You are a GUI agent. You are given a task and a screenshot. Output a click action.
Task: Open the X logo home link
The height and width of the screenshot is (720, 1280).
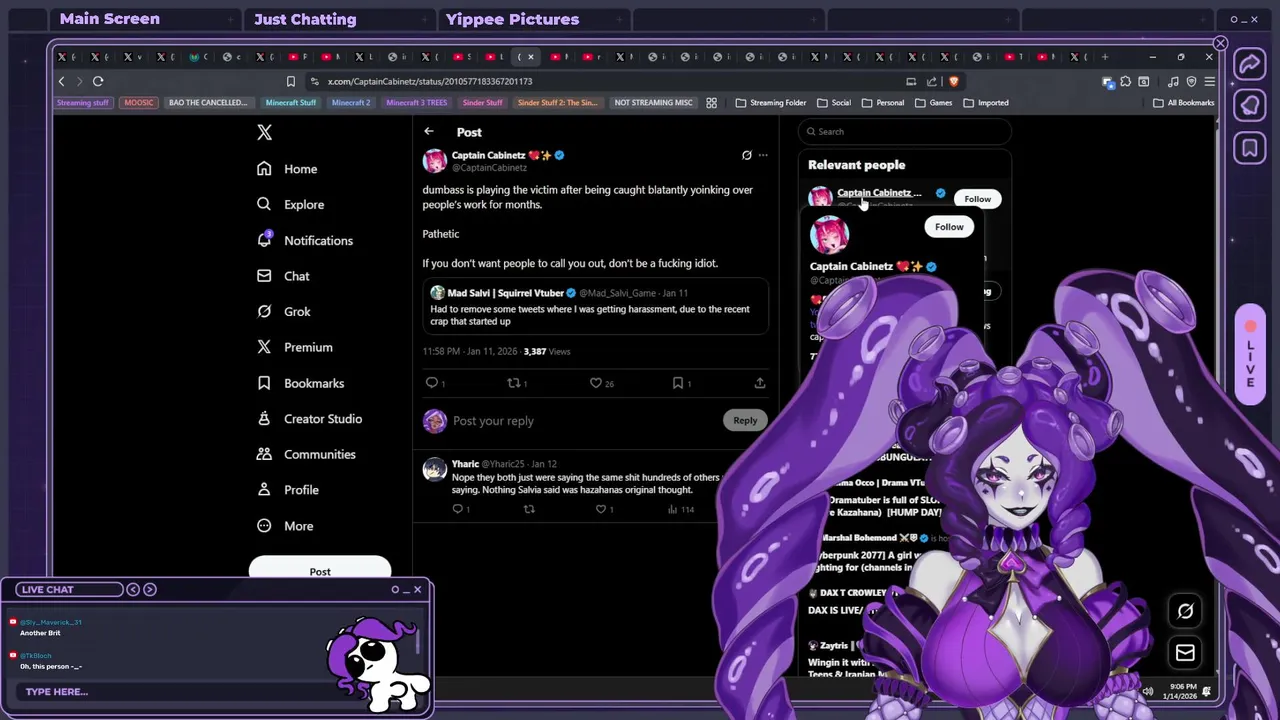(x=264, y=132)
